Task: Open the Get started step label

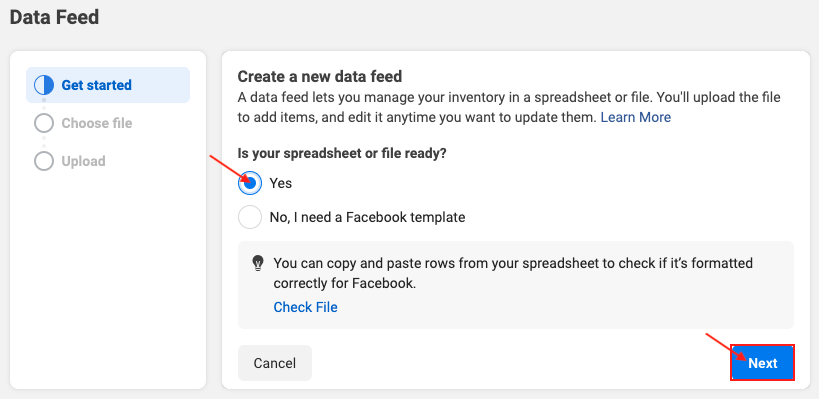Action: point(97,85)
